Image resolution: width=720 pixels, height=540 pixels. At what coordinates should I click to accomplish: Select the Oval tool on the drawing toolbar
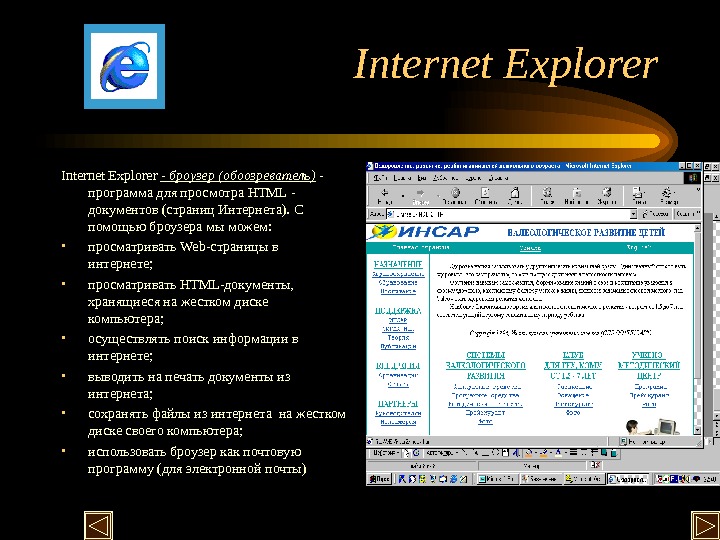pos(495,453)
